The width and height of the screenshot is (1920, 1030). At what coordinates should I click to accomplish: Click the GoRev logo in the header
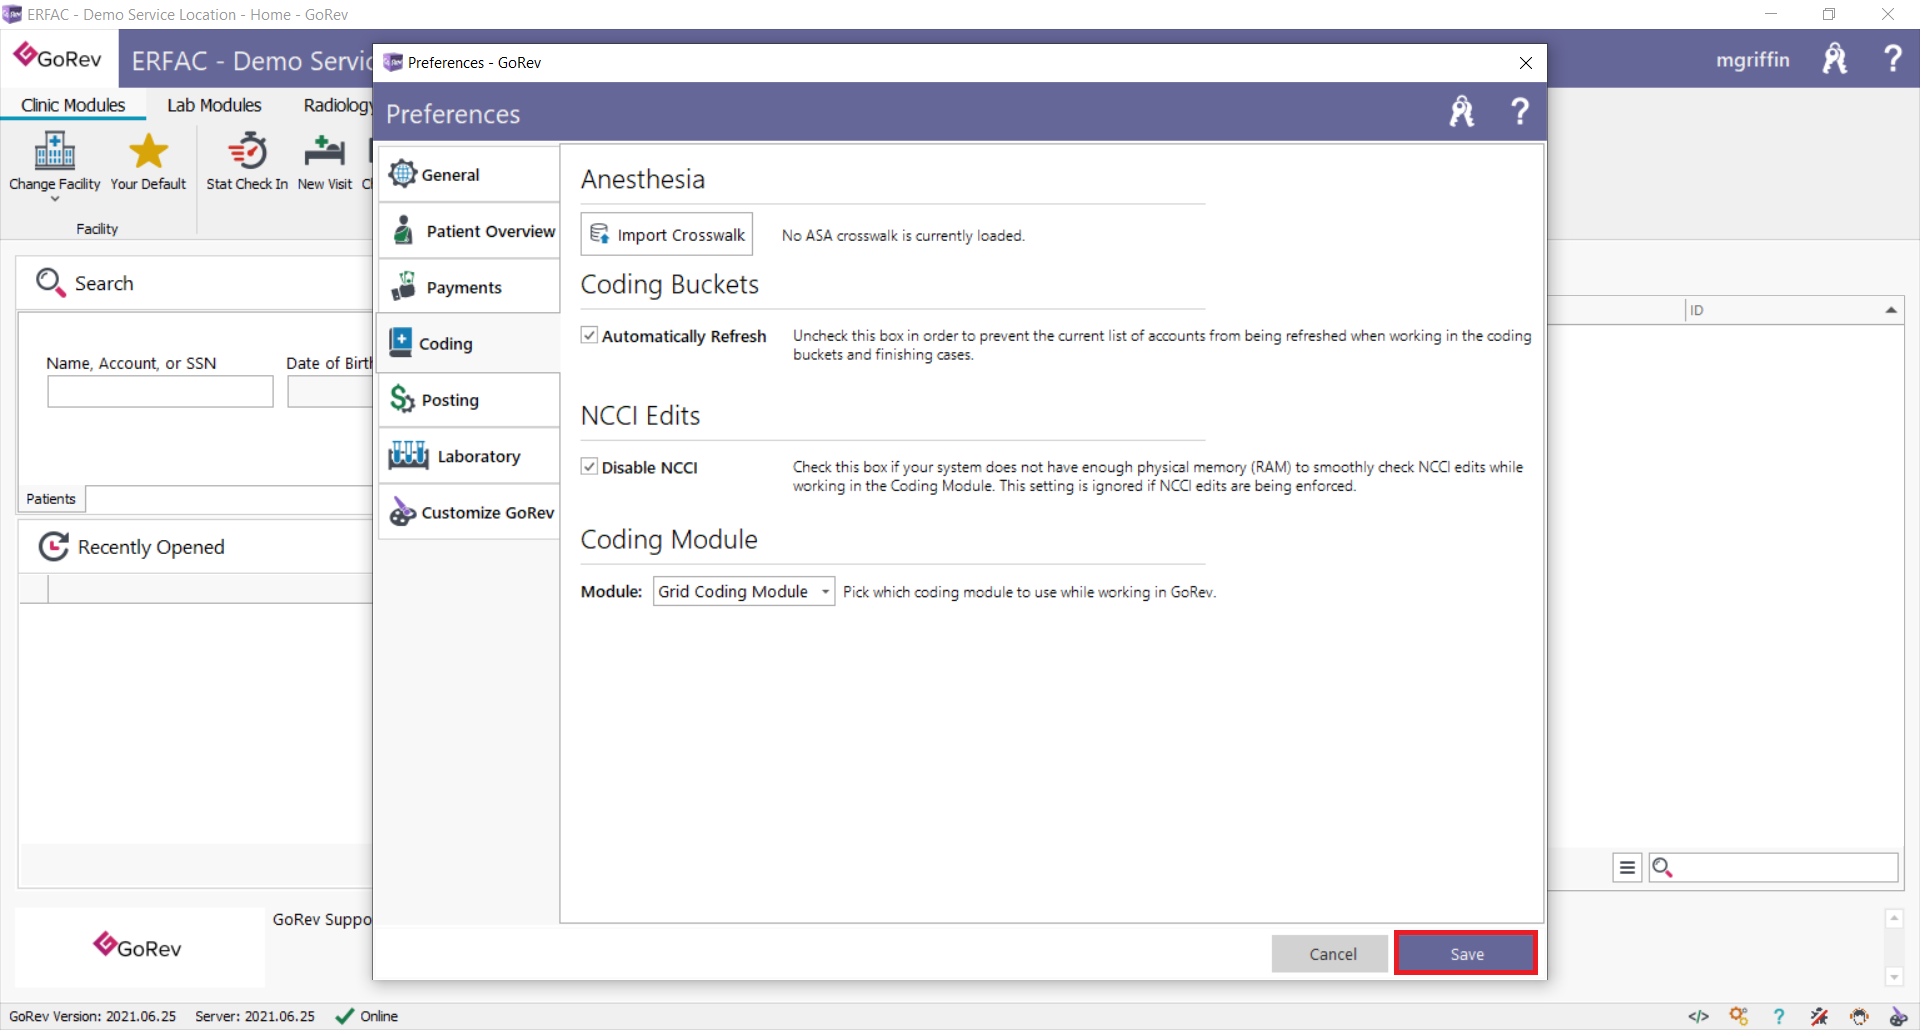58,58
